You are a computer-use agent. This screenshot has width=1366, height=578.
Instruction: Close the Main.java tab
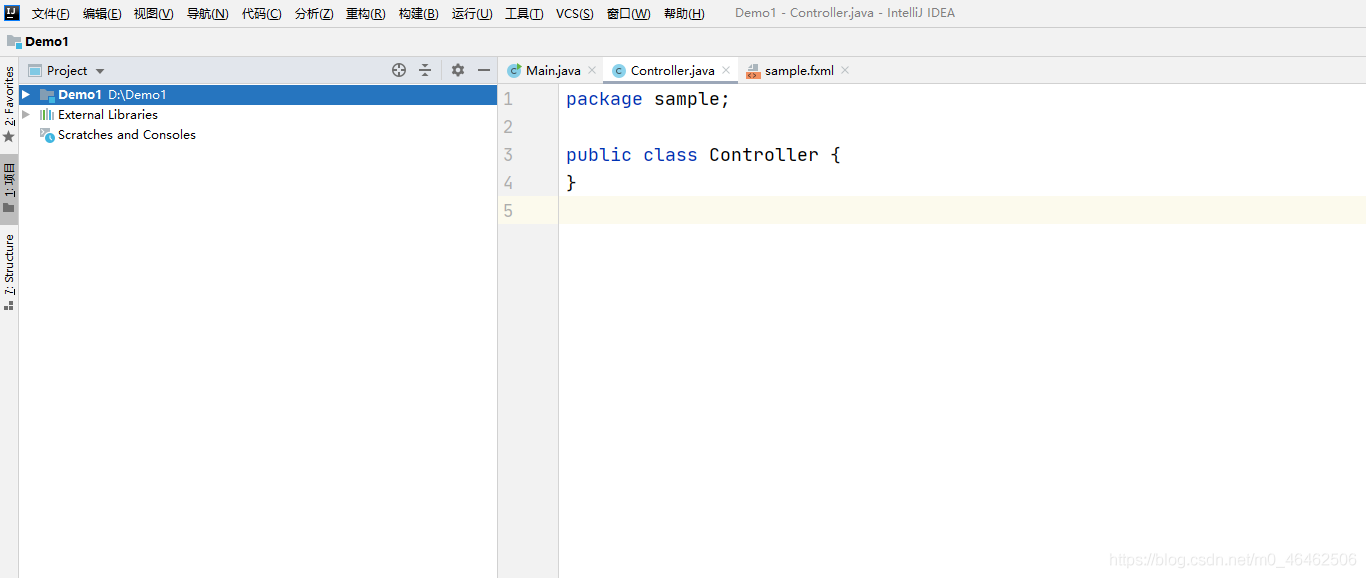coord(592,70)
